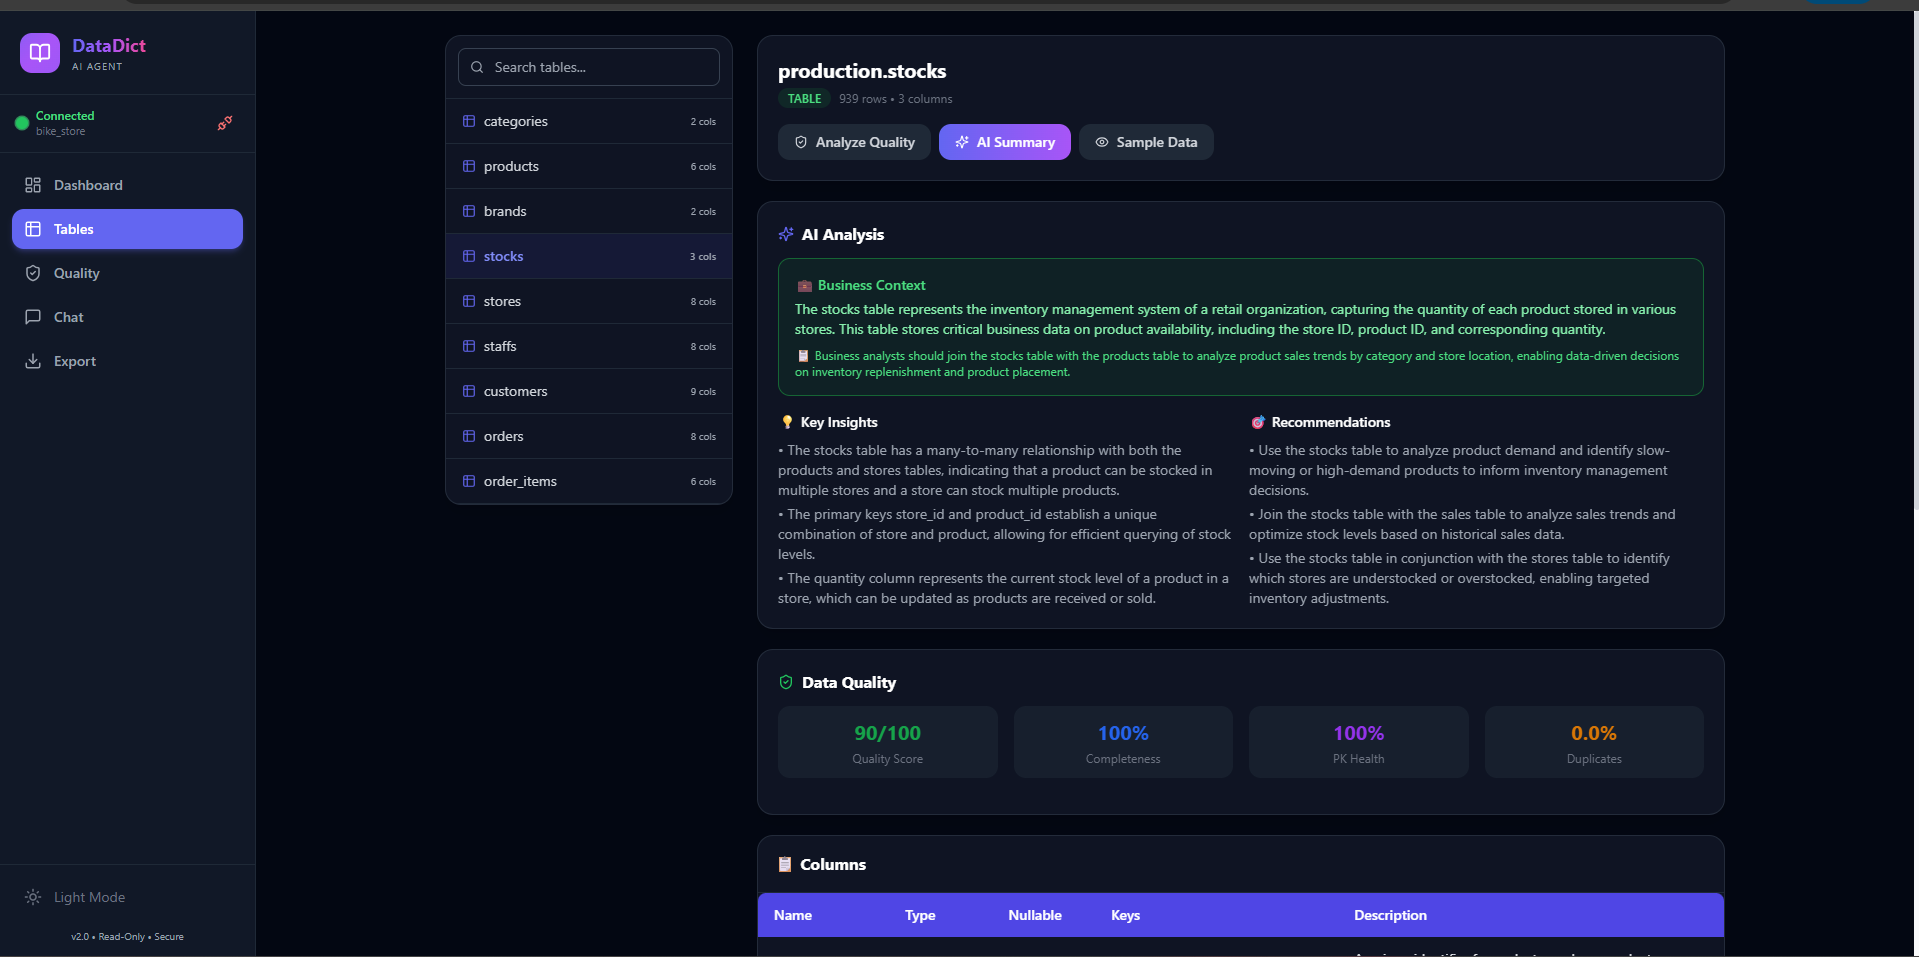This screenshot has height=957, width=1919.
Task: Click the production.stocks title
Action: click(x=862, y=71)
